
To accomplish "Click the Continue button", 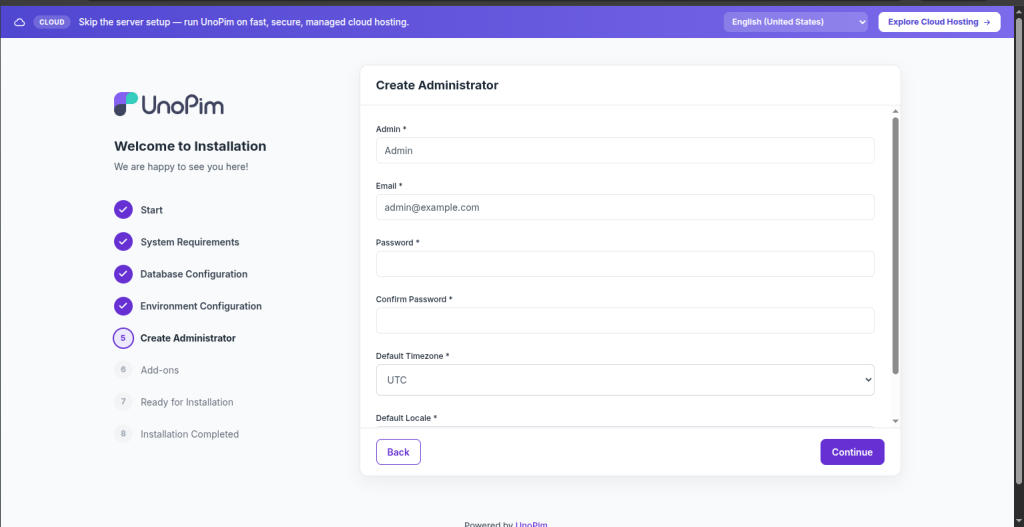I will point(852,452).
